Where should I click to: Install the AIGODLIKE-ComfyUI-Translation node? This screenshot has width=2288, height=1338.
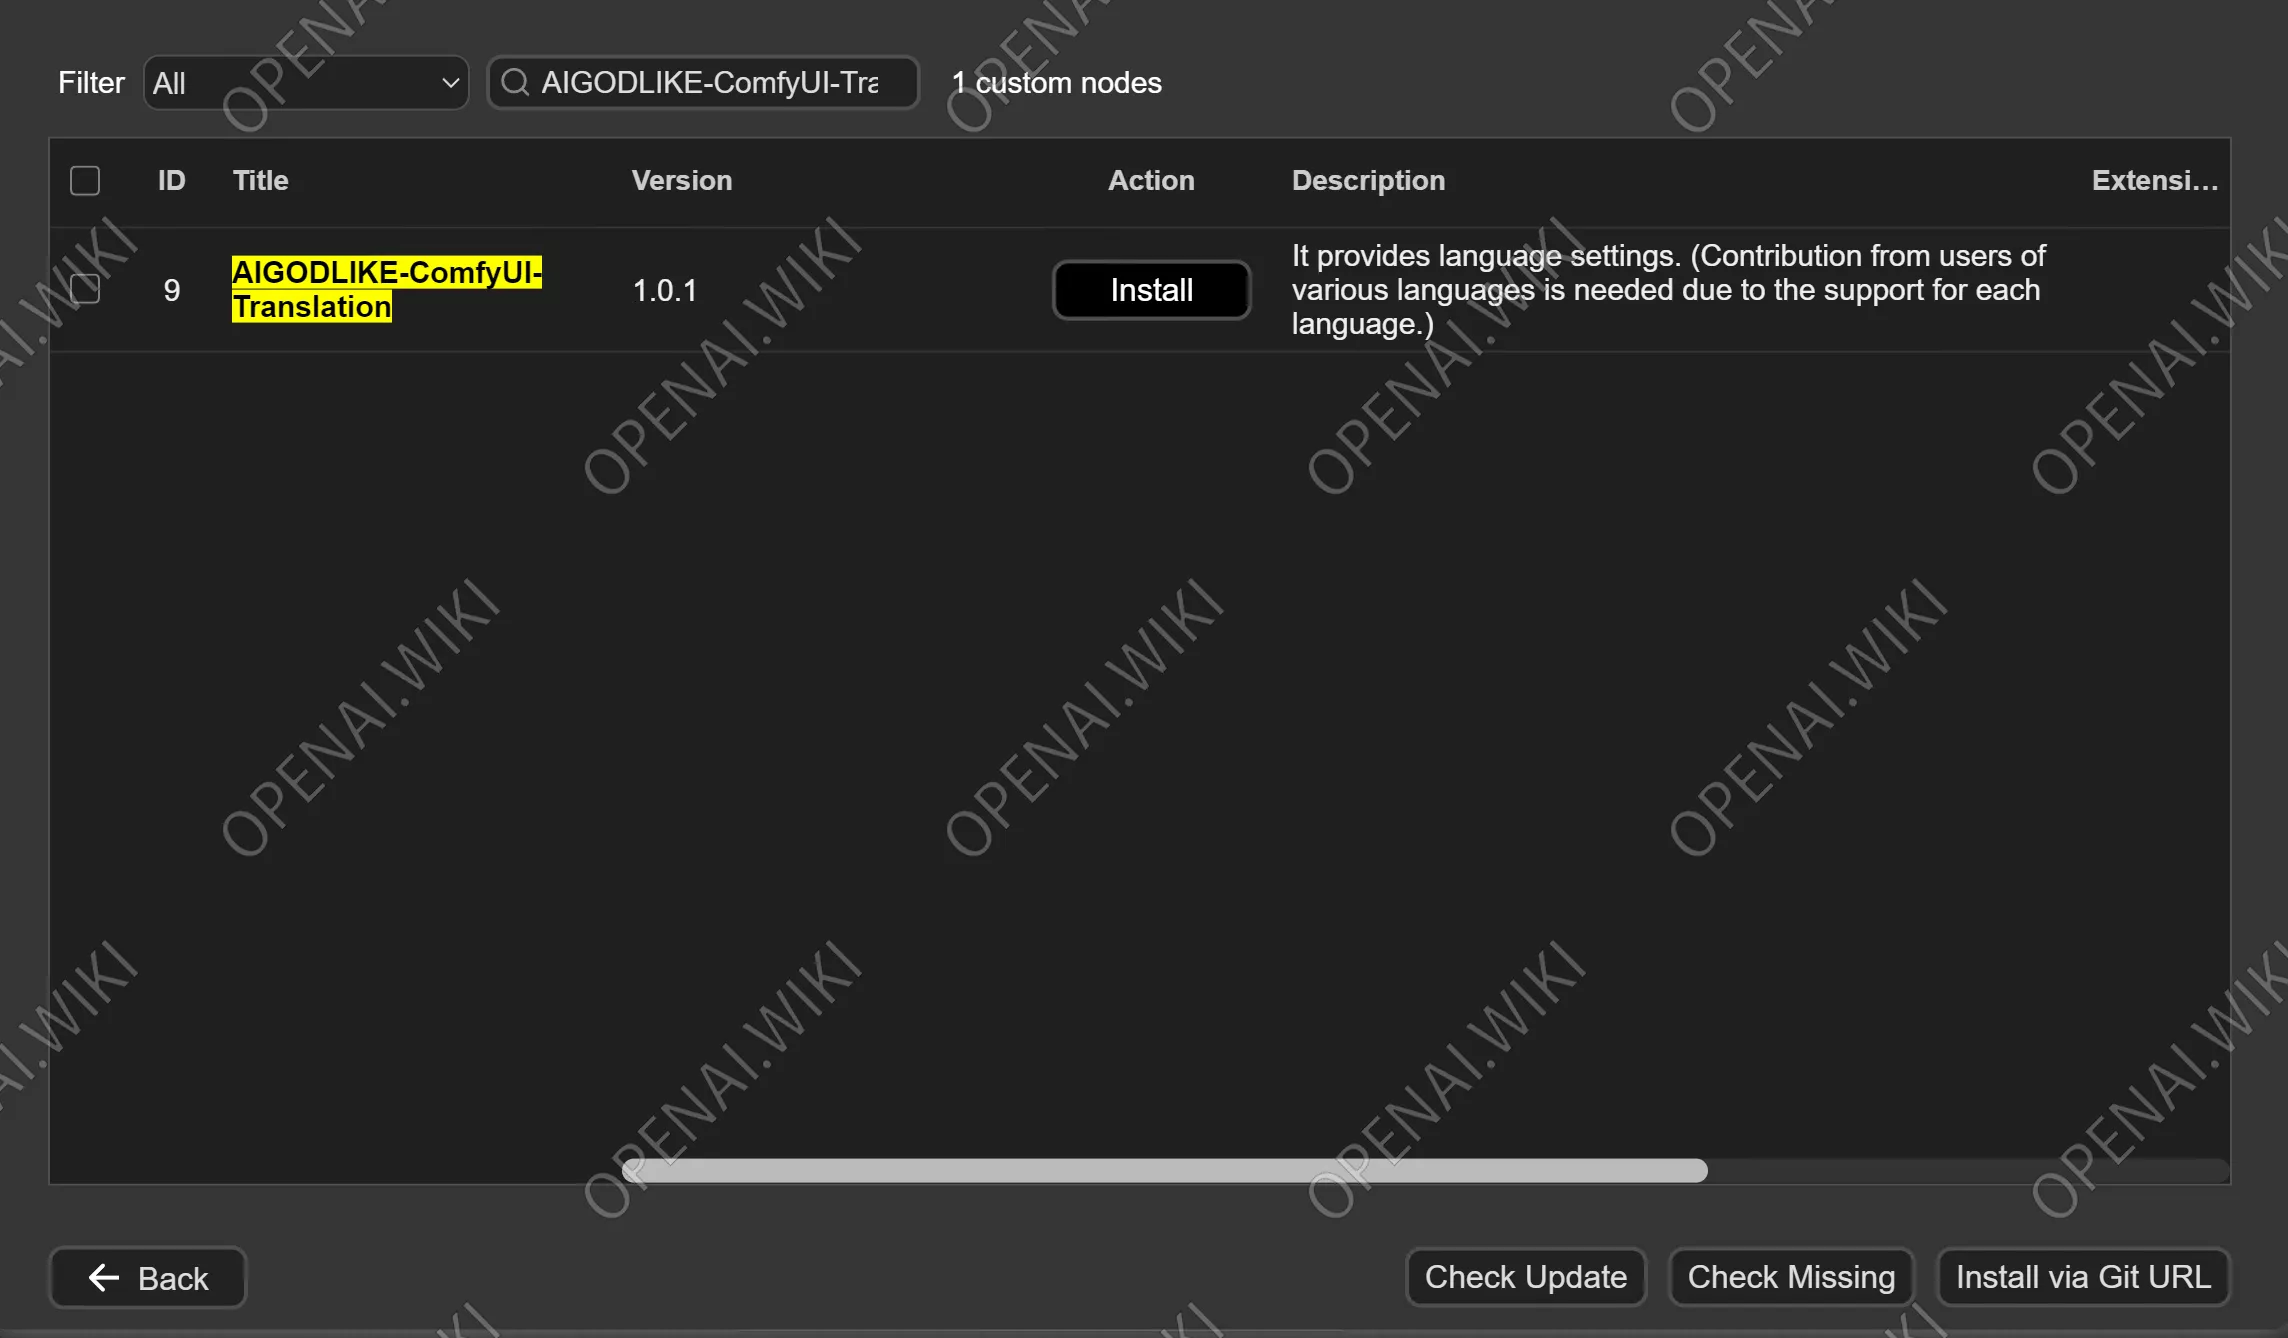click(x=1151, y=290)
